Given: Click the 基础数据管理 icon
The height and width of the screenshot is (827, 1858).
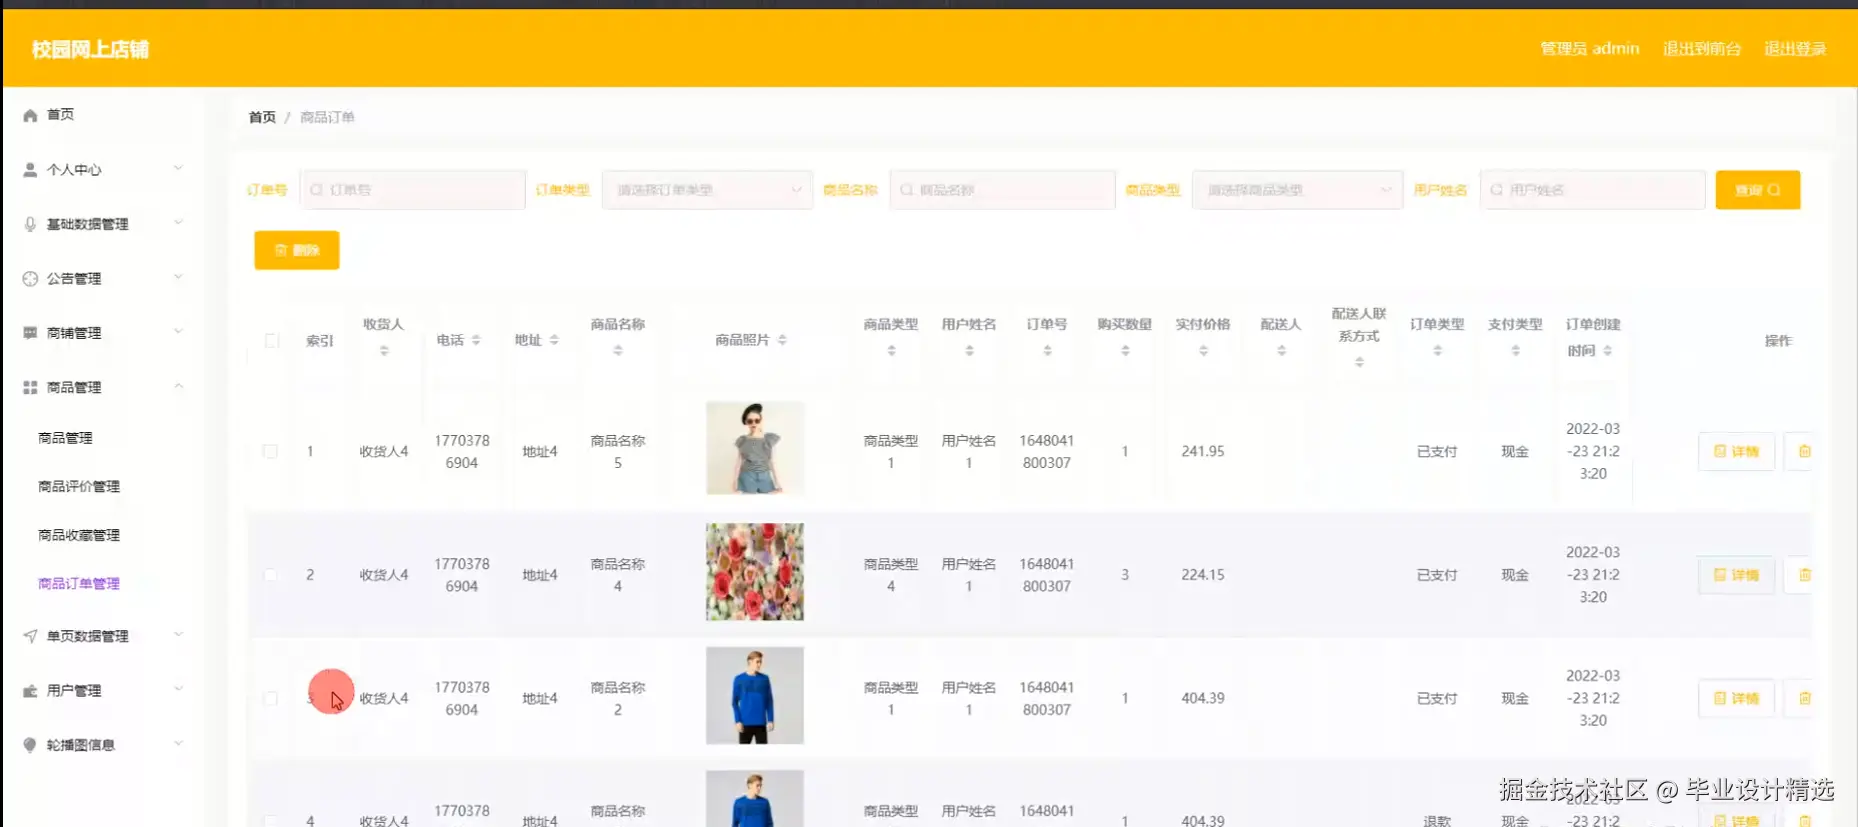Looking at the screenshot, I should [x=30, y=224].
